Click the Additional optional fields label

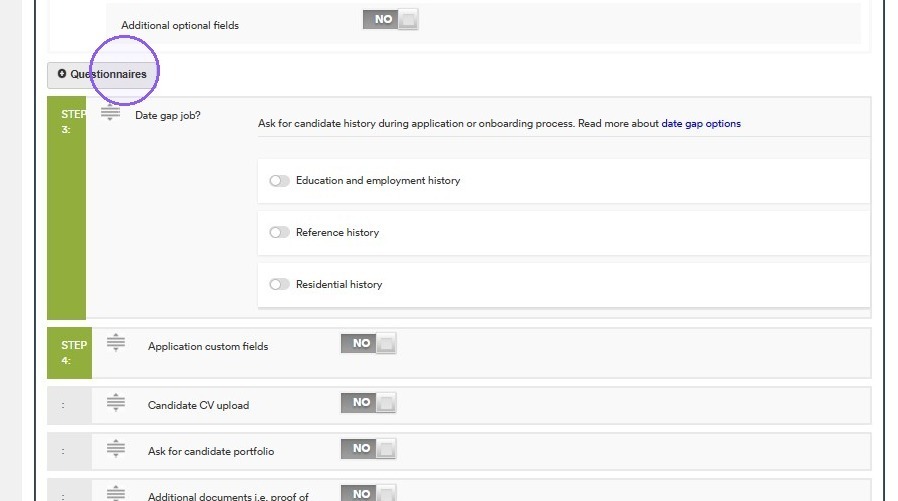coord(180,26)
